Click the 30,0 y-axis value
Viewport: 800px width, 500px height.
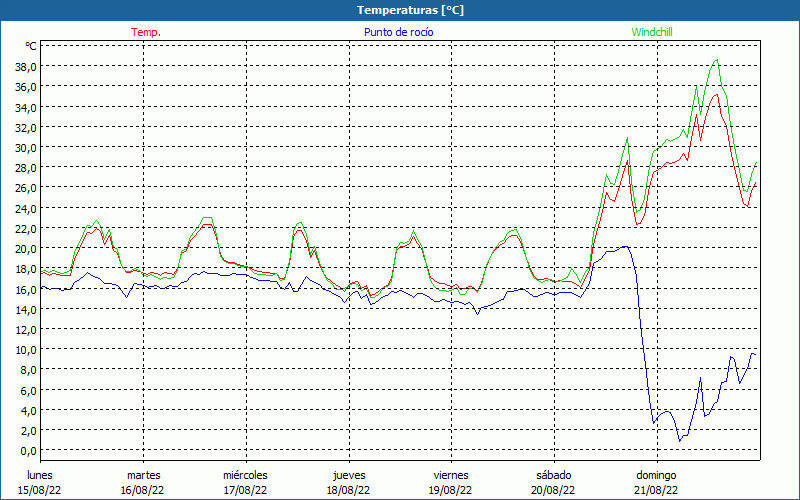pyautogui.click(x=27, y=147)
